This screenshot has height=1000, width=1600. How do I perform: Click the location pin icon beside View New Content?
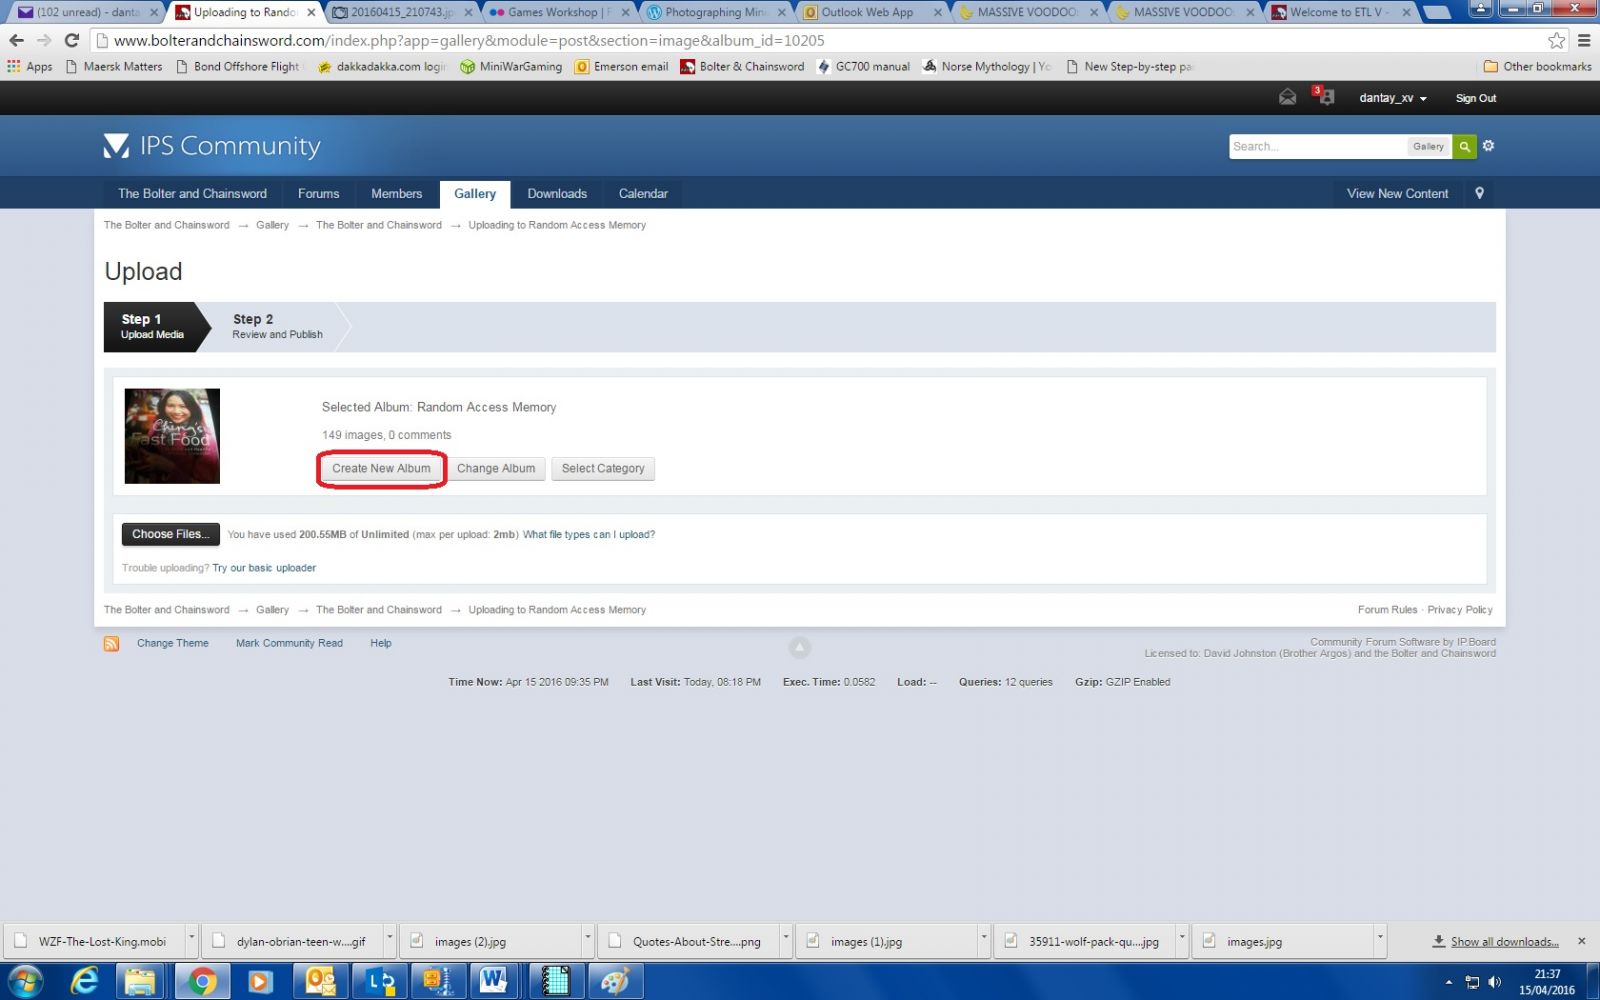[x=1479, y=193]
